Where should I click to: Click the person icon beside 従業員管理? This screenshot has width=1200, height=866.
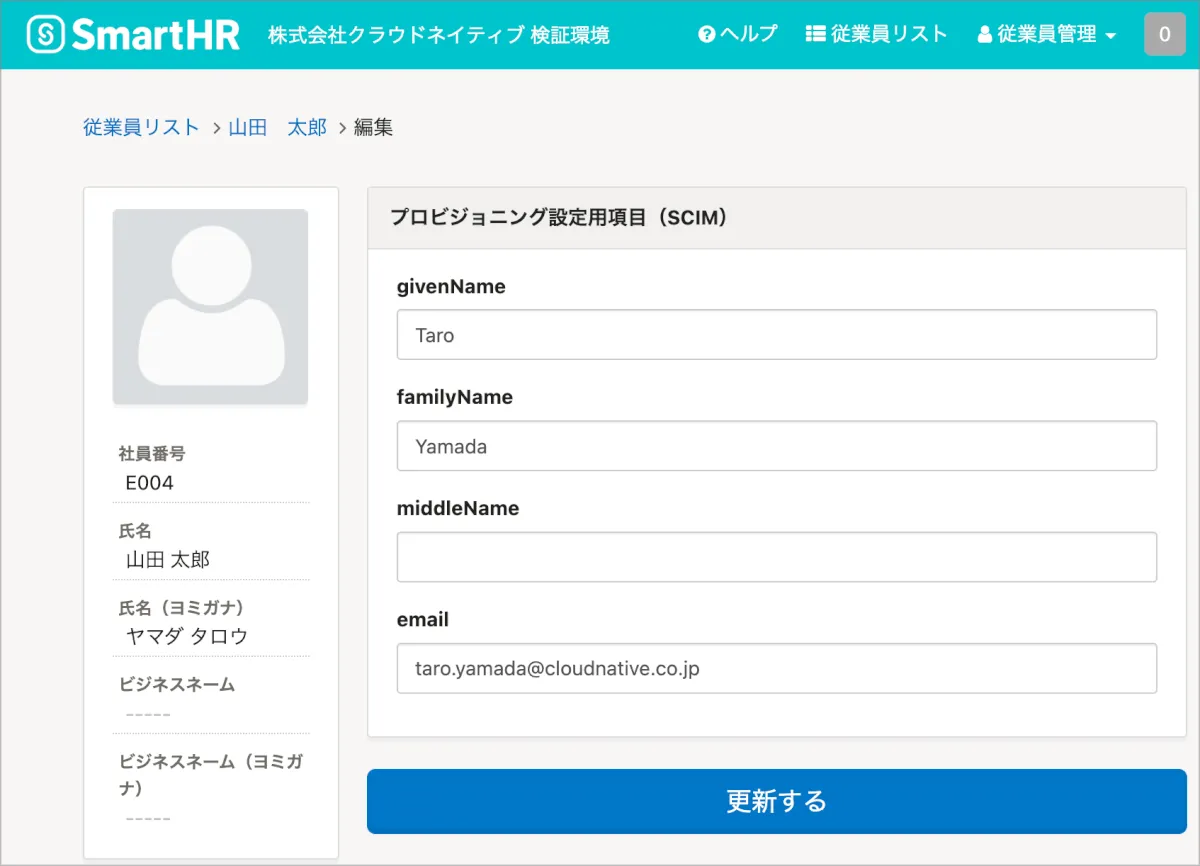[984, 35]
